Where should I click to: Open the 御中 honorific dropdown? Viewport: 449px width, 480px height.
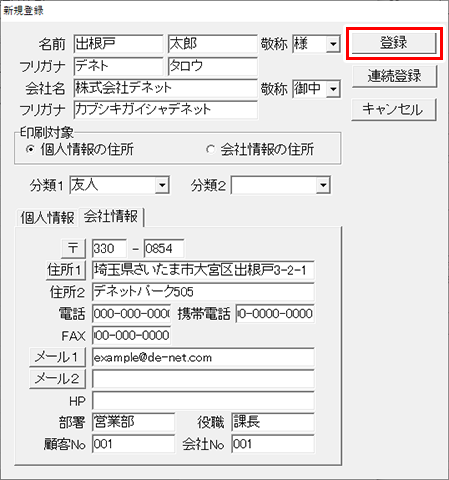point(333,89)
